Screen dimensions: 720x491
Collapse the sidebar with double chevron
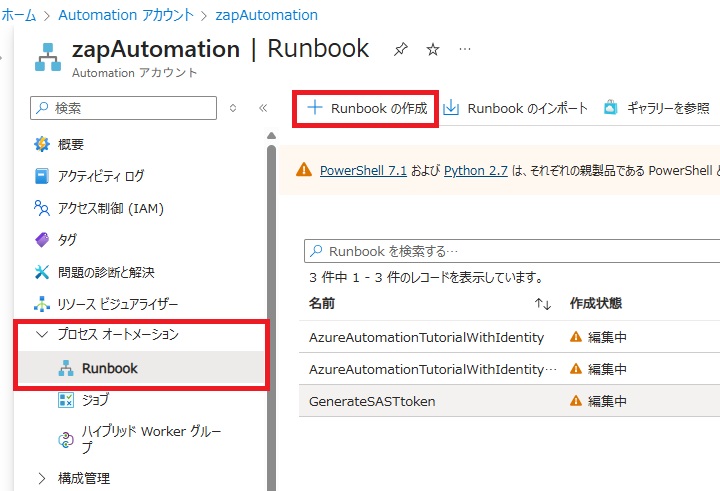263,108
